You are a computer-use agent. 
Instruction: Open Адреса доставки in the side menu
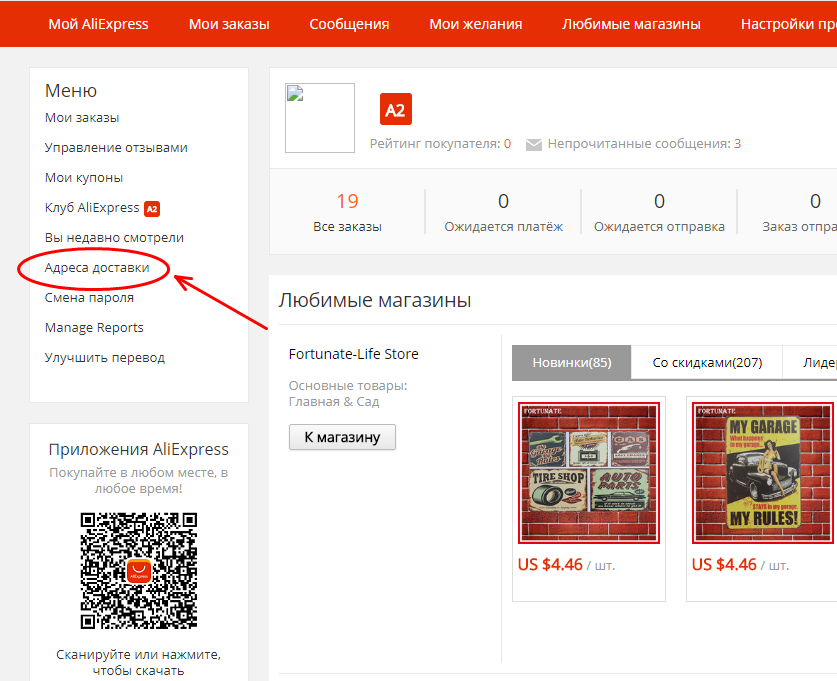point(97,267)
